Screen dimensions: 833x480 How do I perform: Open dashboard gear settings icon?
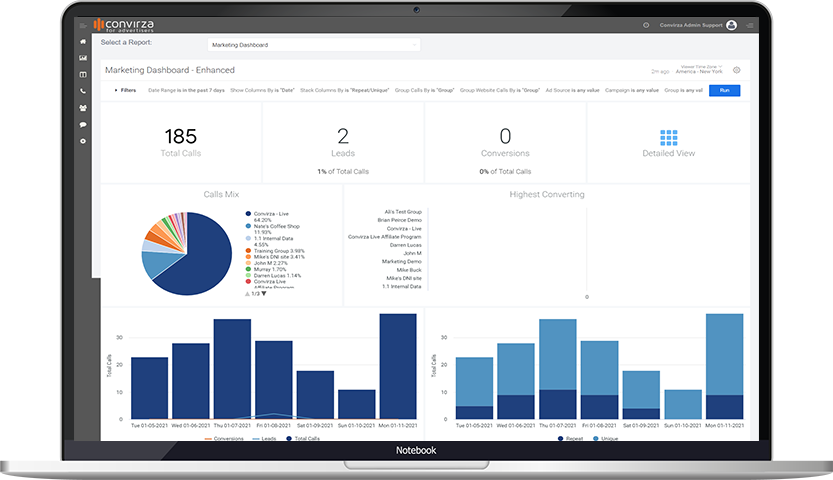click(737, 70)
